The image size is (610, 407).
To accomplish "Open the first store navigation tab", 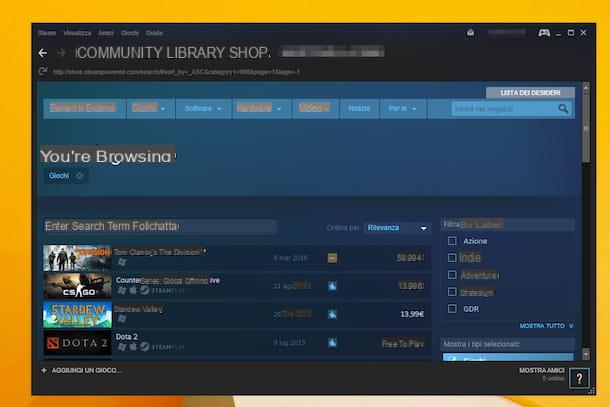I will [x=83, y=109].
